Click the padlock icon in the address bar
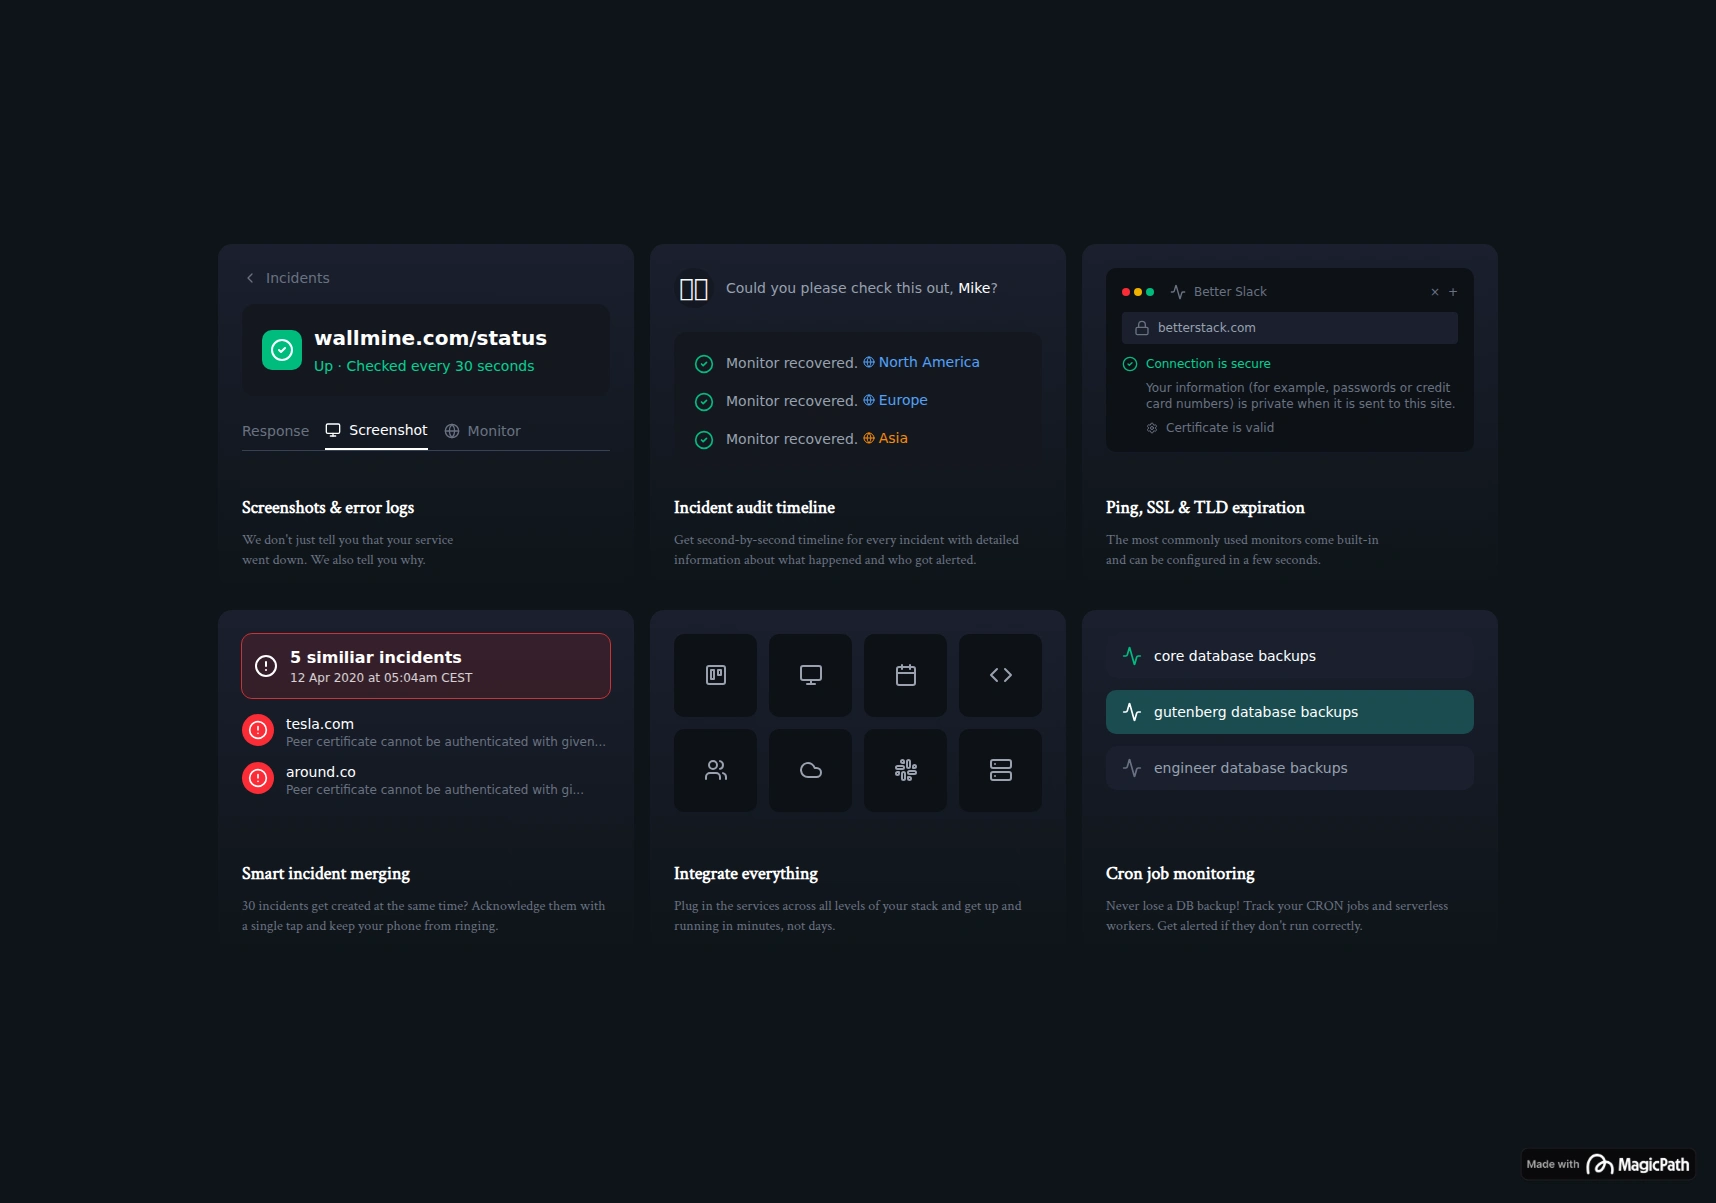 point(1142,328)
